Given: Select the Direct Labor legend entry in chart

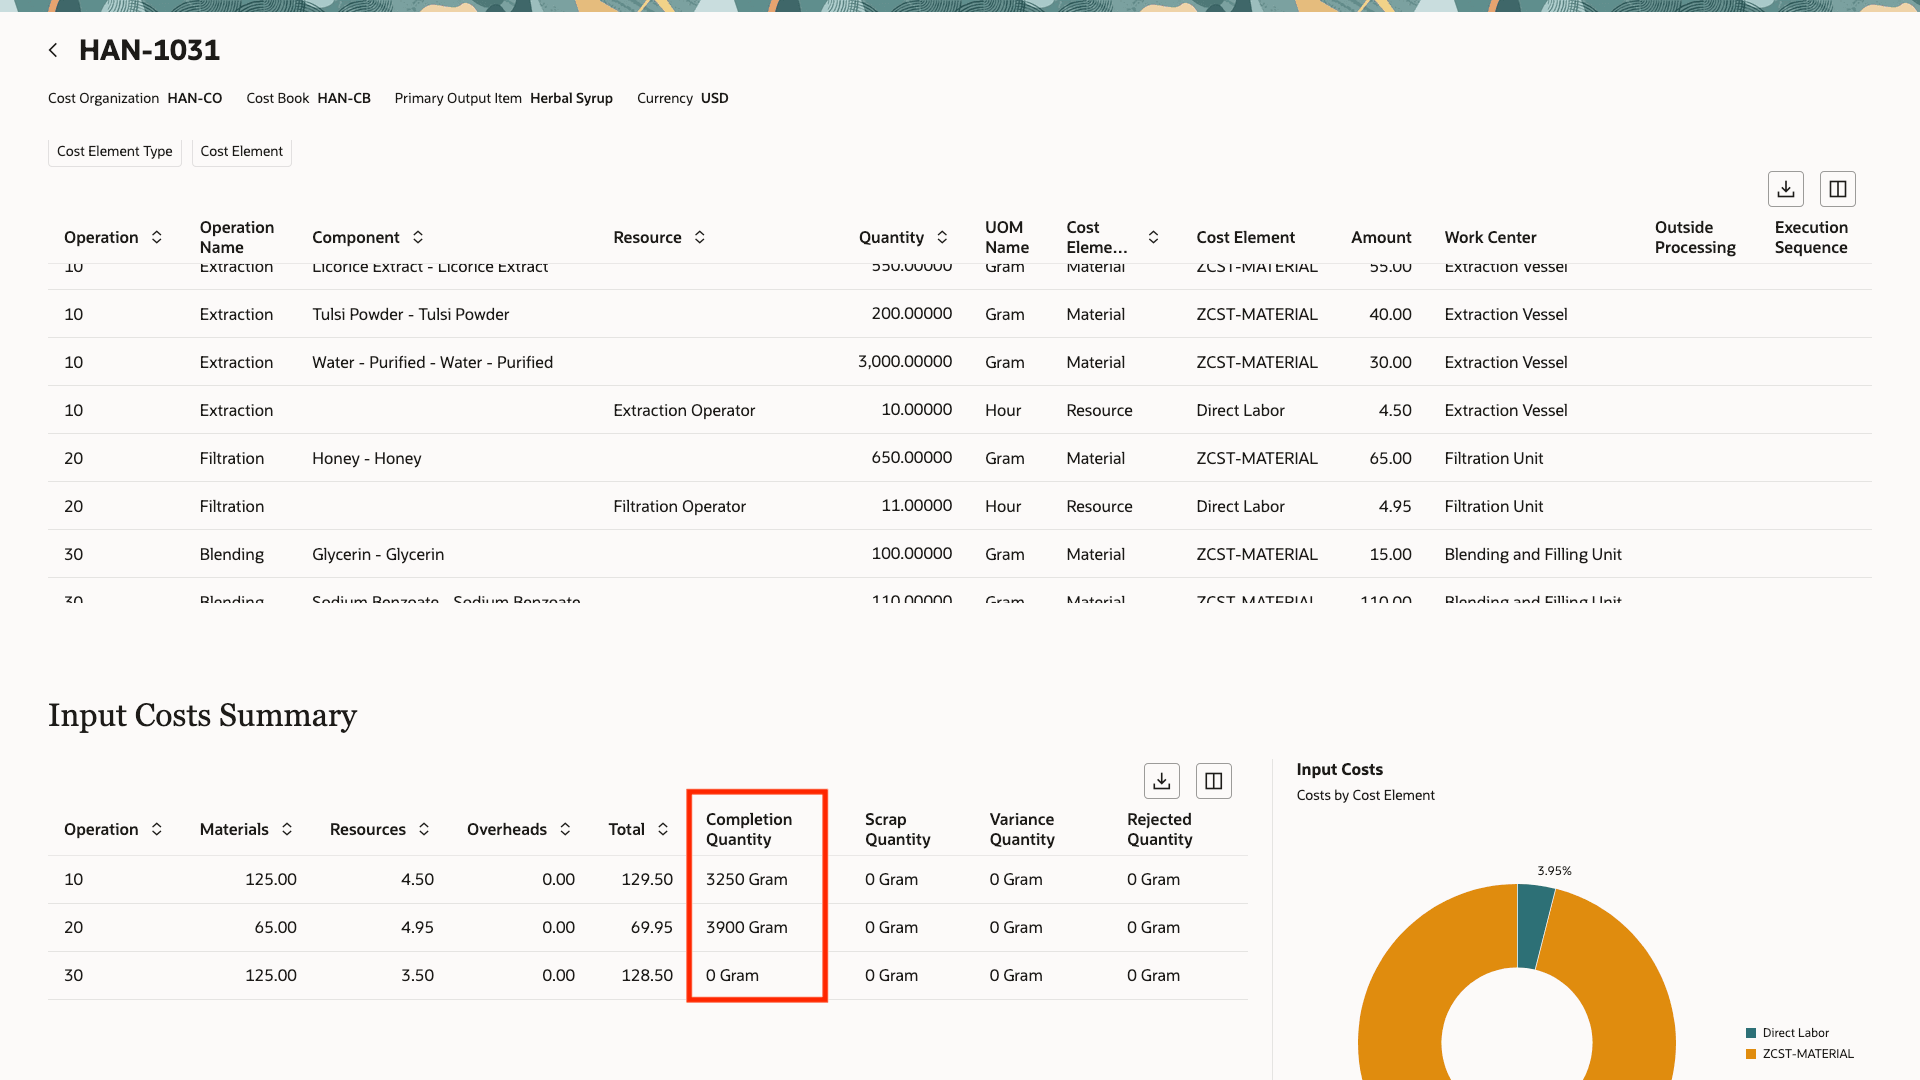Looking at the screenshot, I should pos(1795,1032).
